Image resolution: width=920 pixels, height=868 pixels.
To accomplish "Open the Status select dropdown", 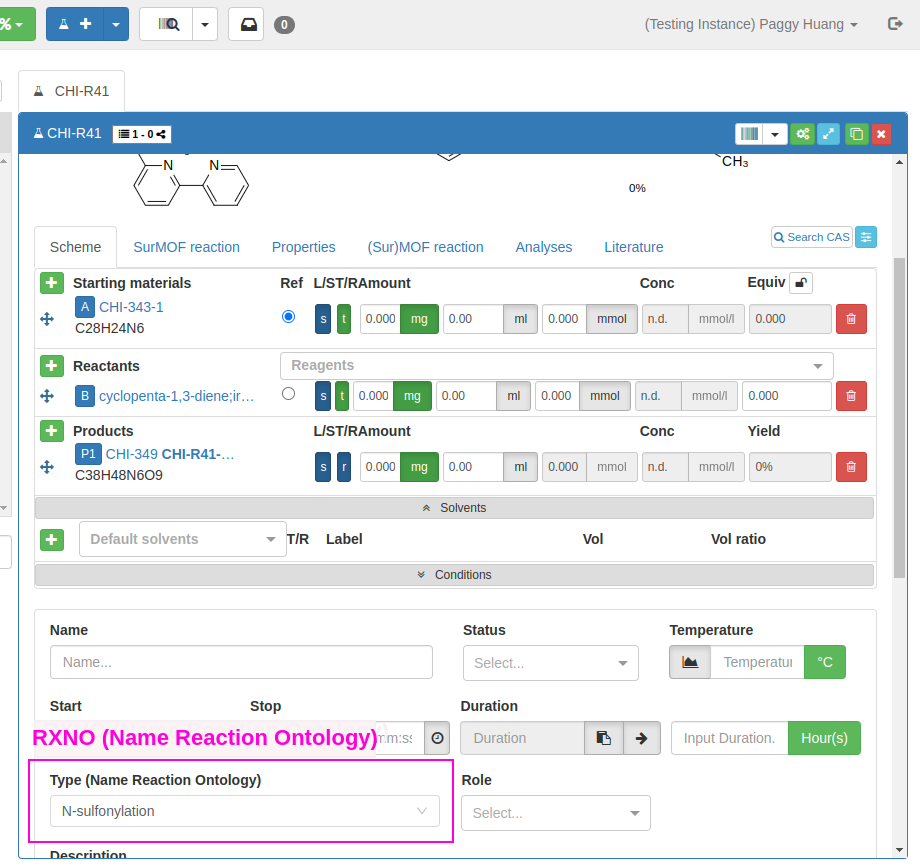I will tap(550, 663).
